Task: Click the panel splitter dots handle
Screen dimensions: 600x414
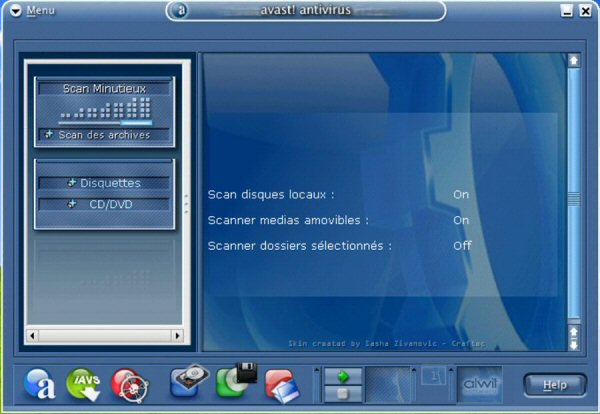Action: click(x=186, y=204)
